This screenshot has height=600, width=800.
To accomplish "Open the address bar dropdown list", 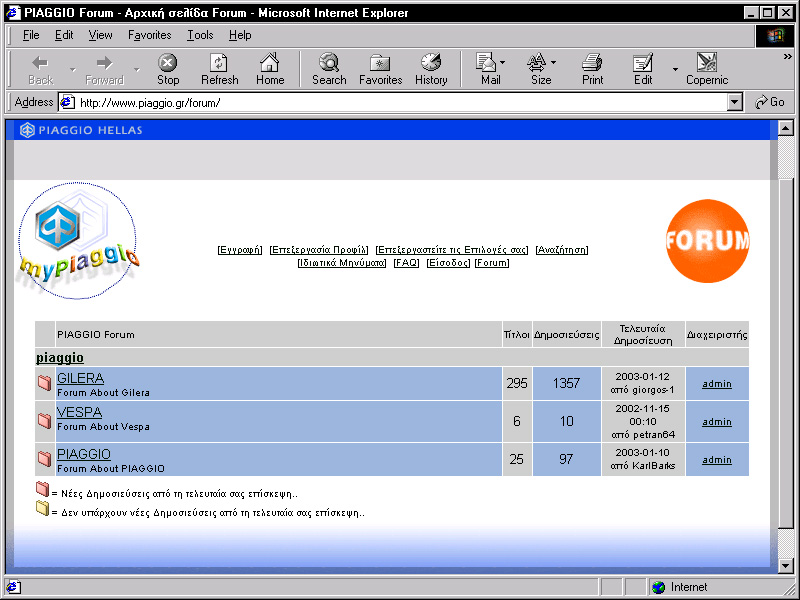I will (x=734, y=103).
